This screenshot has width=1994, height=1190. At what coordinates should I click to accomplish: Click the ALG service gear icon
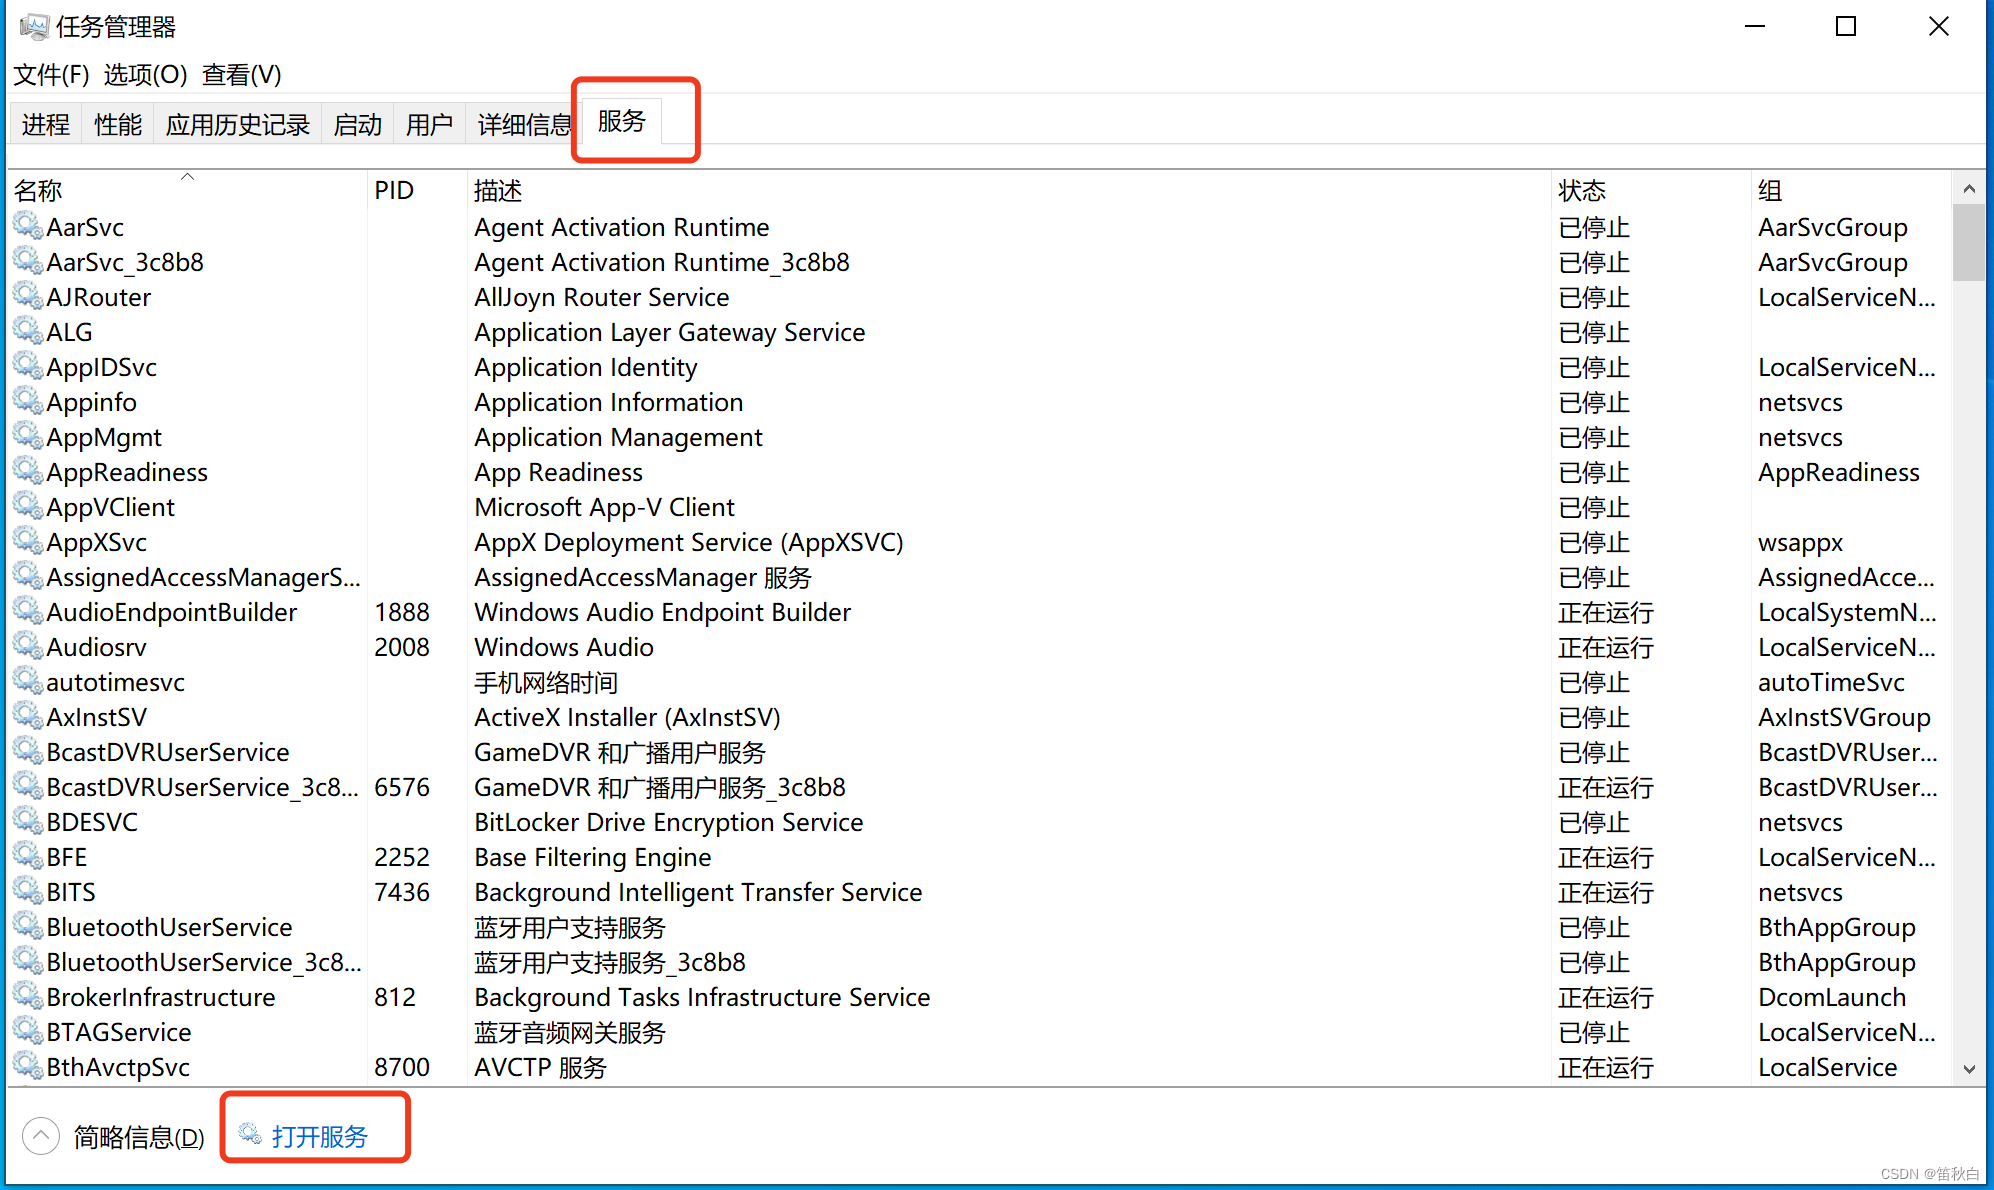(28, 331)
